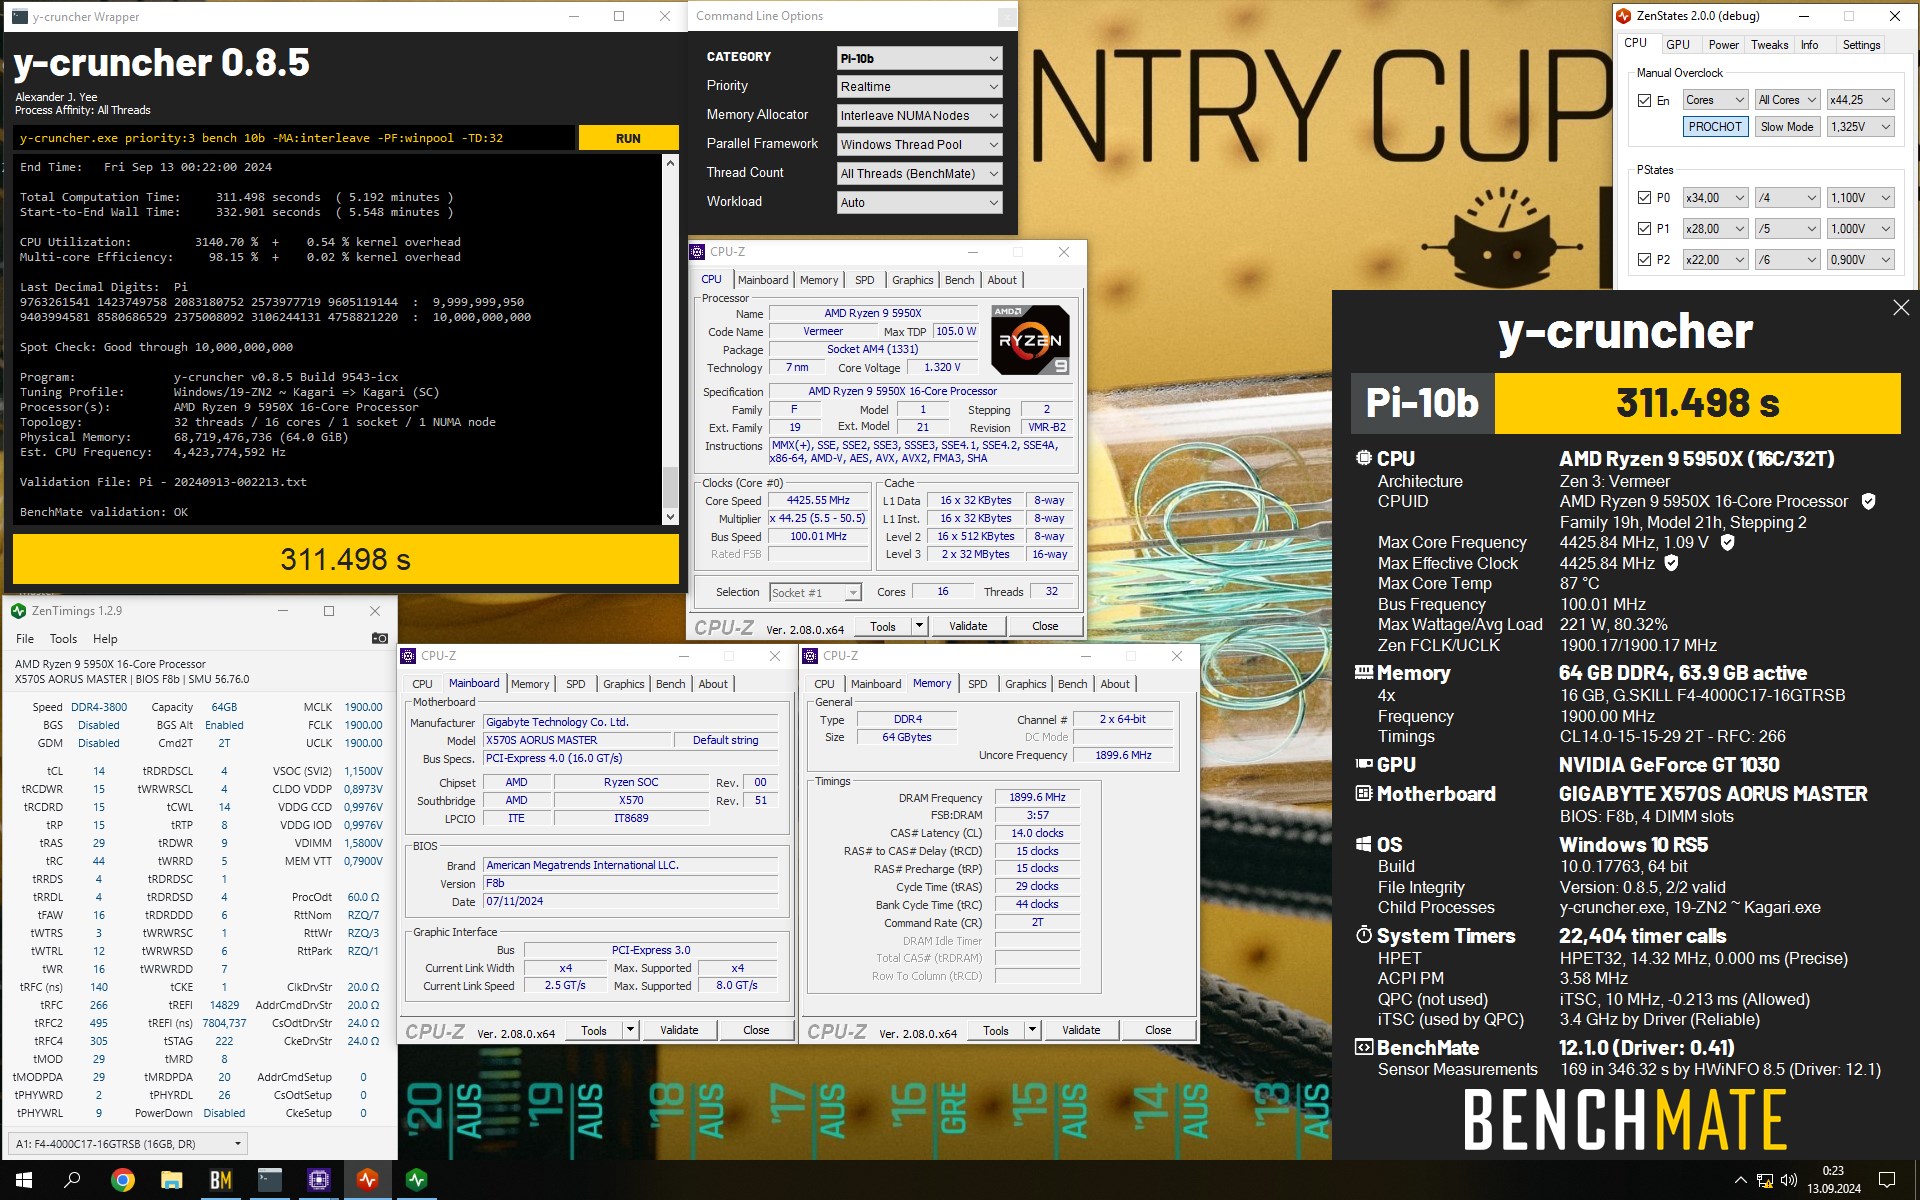
Task: Open the Tweaks tab in ZenStates
Action: pyautogui.click(x=1769, y=45)
